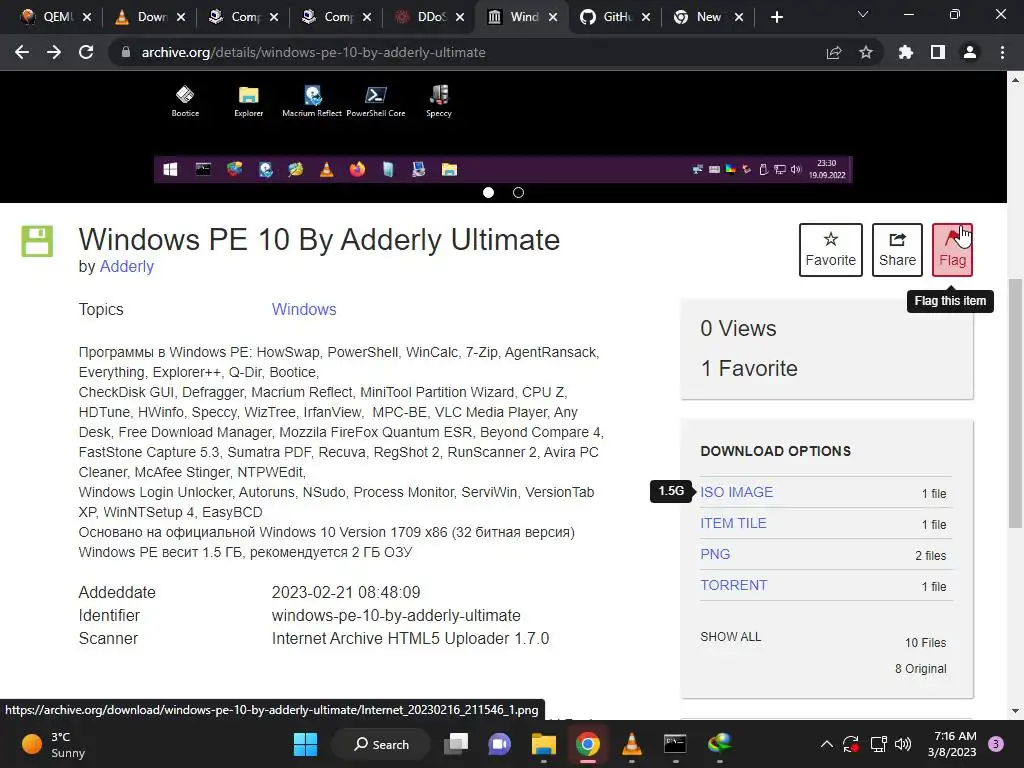Click the Internet Archive HTML5 Uploader 1.7.0 text
1024x768 pixels.
[410, 639]
